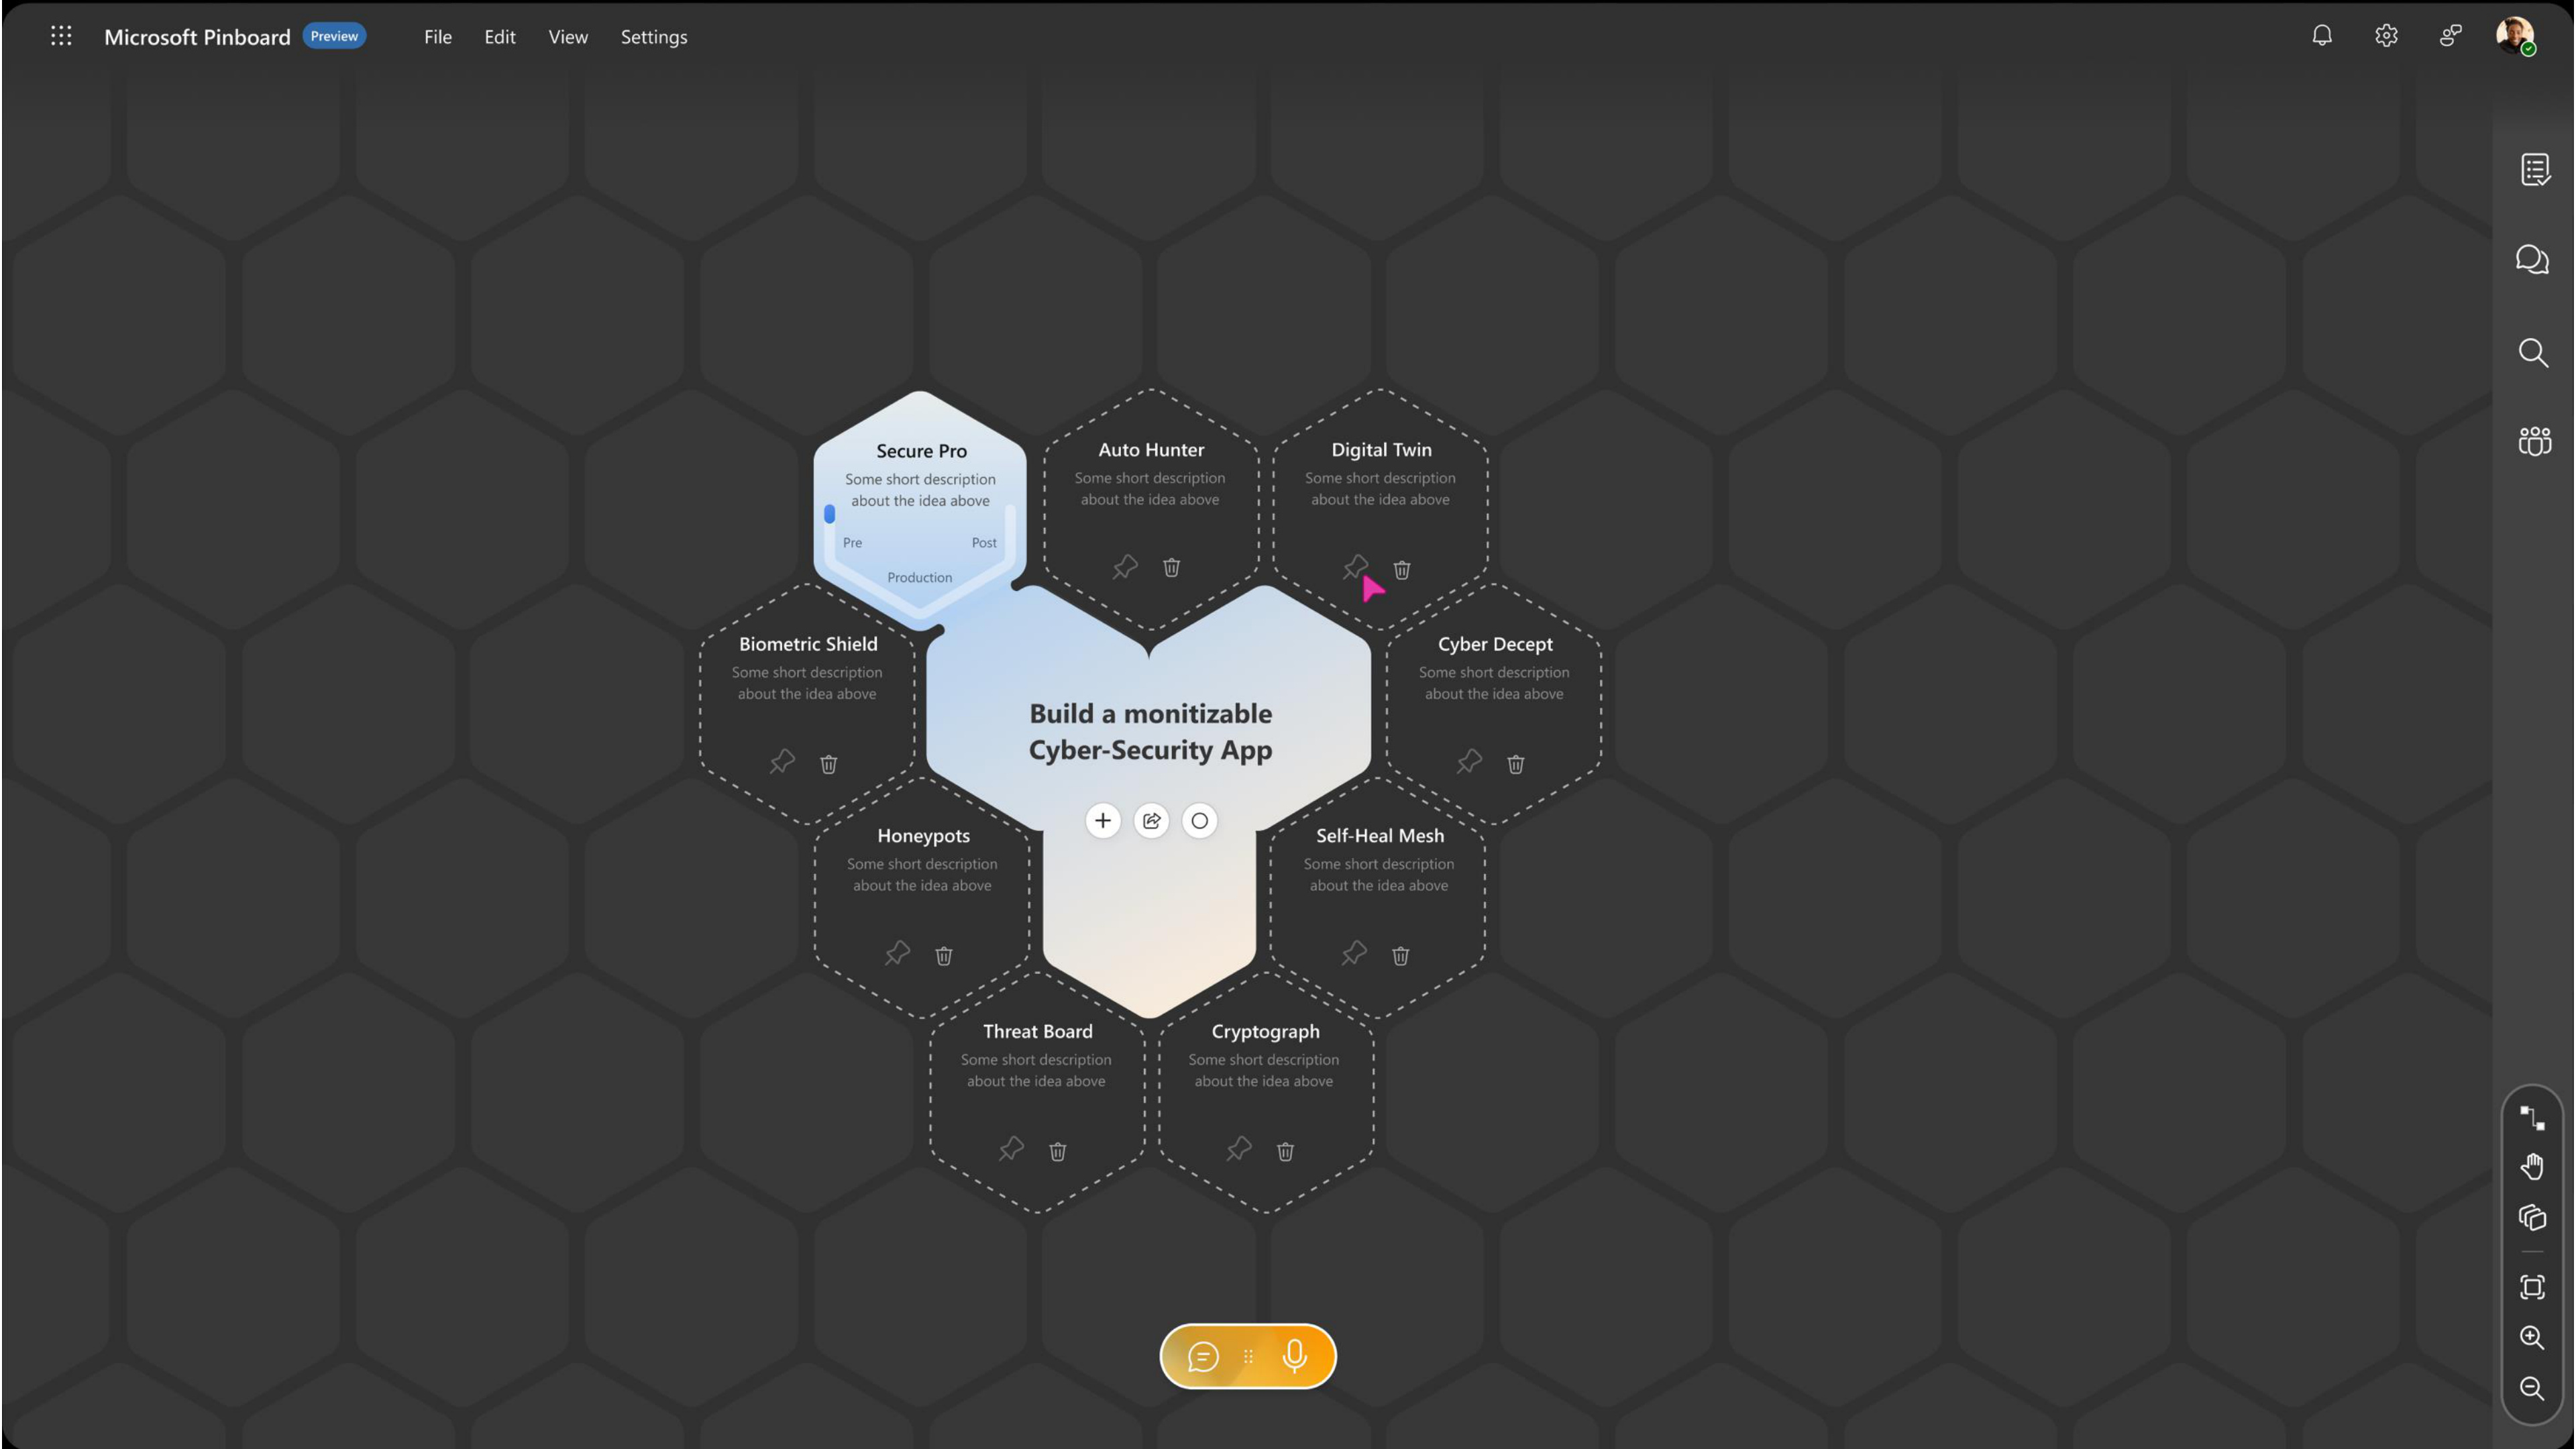Select the Secure Pro hexagon title
Image resolution: width=2576 pixels, height=1449 pixels.
point(921,451)
